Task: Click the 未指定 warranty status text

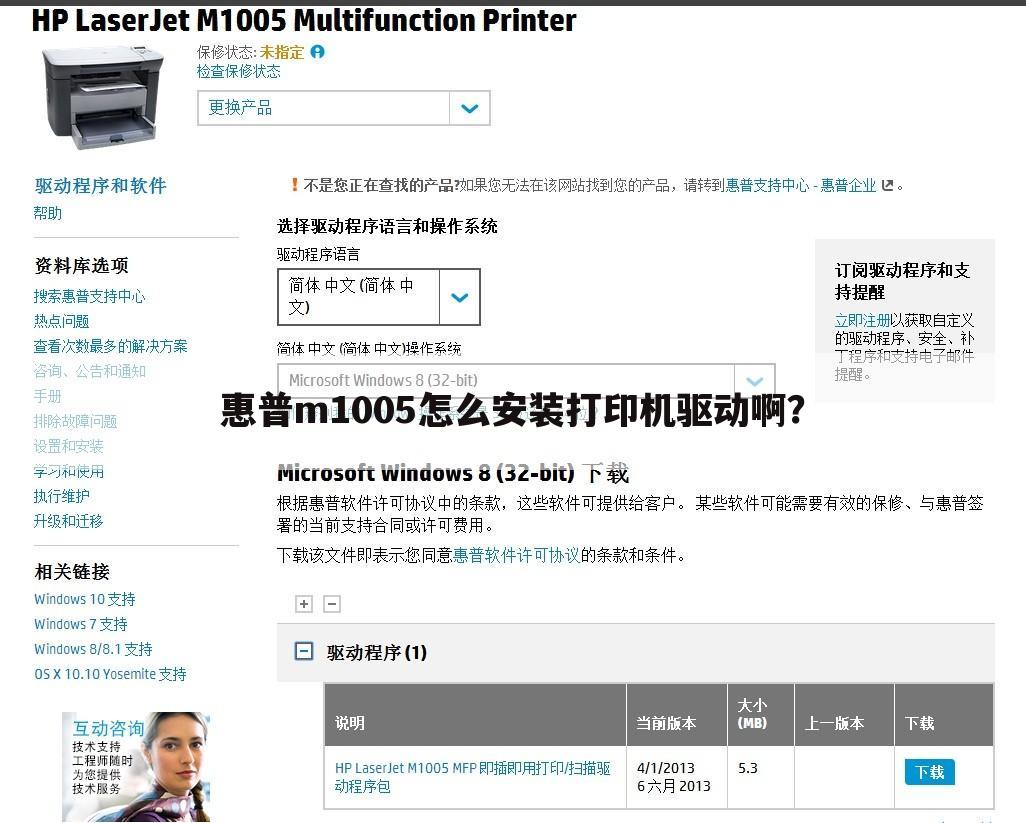Action: (x=282, y=52)
